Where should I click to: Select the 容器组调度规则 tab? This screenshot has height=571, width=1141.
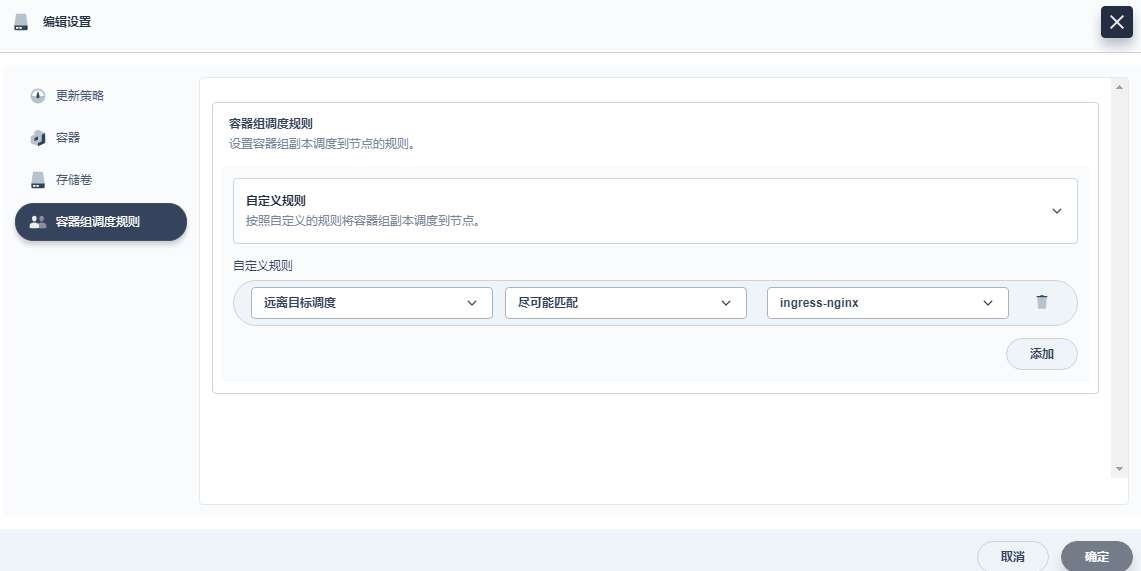coord(100,222)
